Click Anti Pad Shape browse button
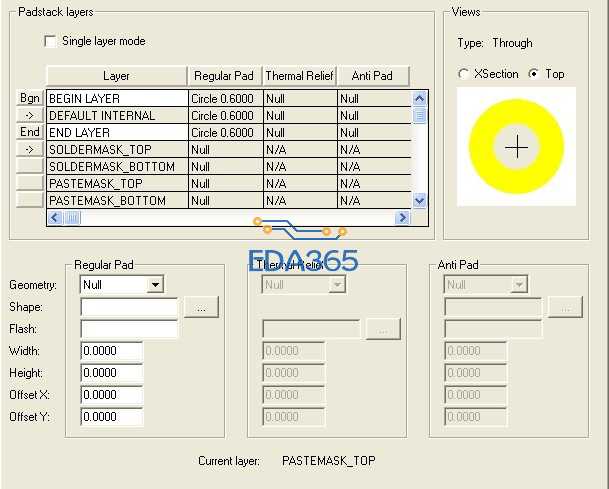Image resolution: width=609 pixels, height=489 pixels. 565,307
